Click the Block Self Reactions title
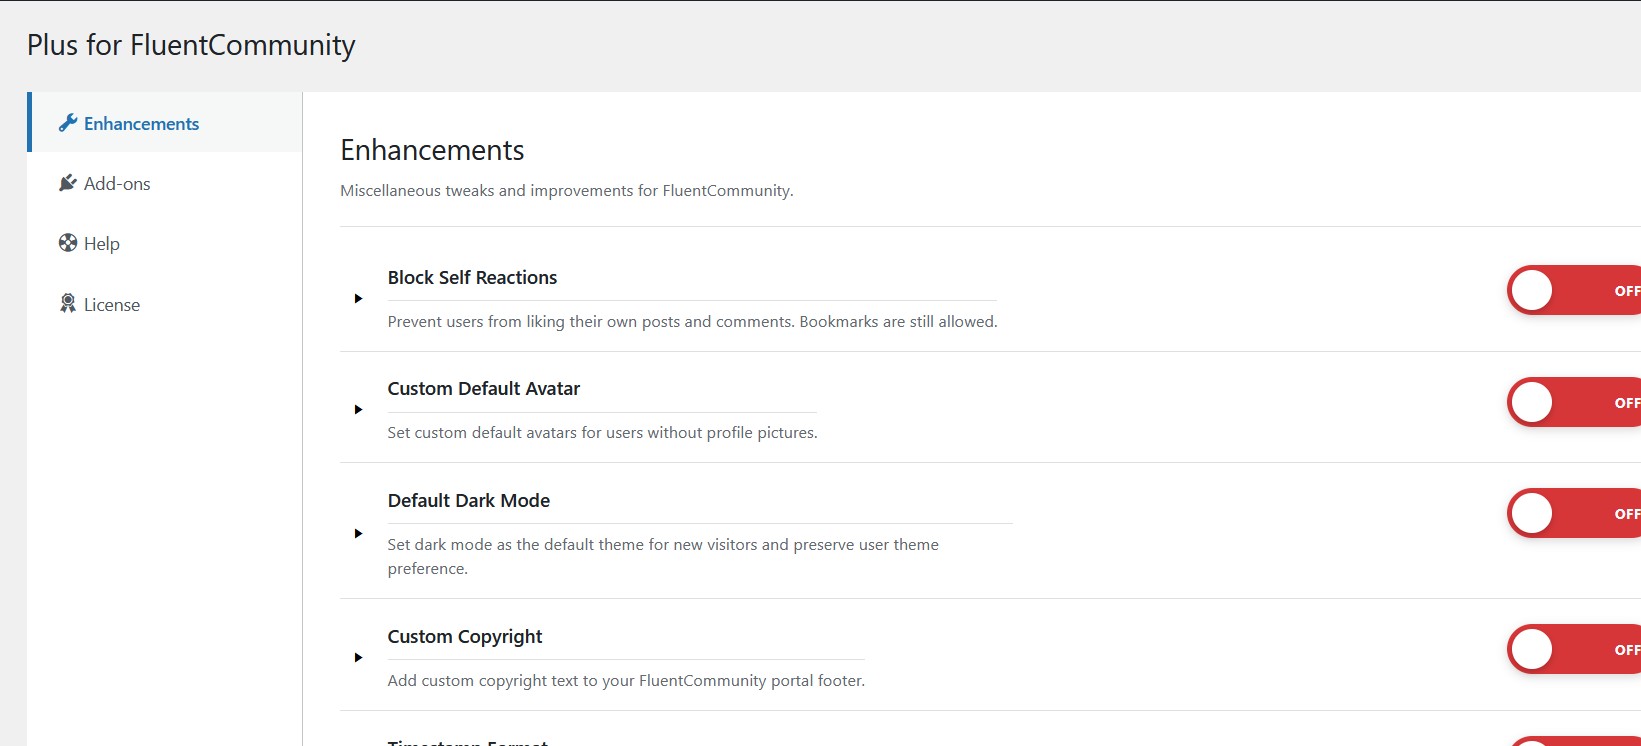Image resolution: width=1641 pixels, height=746 pixels. point(472,278)
